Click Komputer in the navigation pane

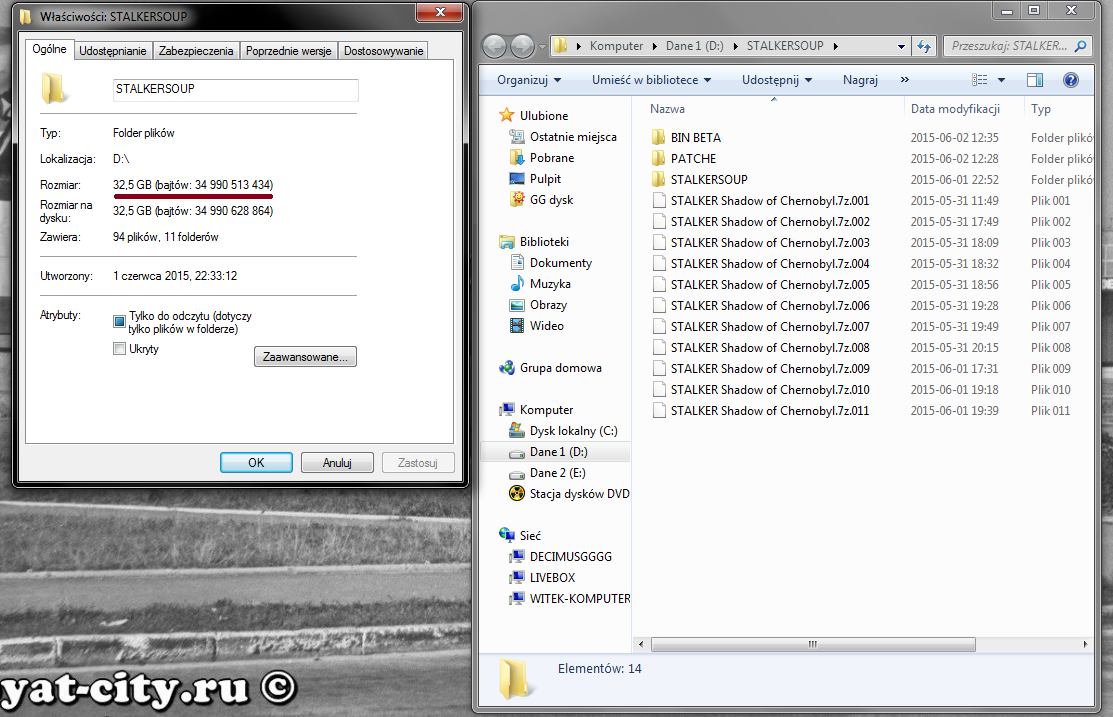pos(547,410)
